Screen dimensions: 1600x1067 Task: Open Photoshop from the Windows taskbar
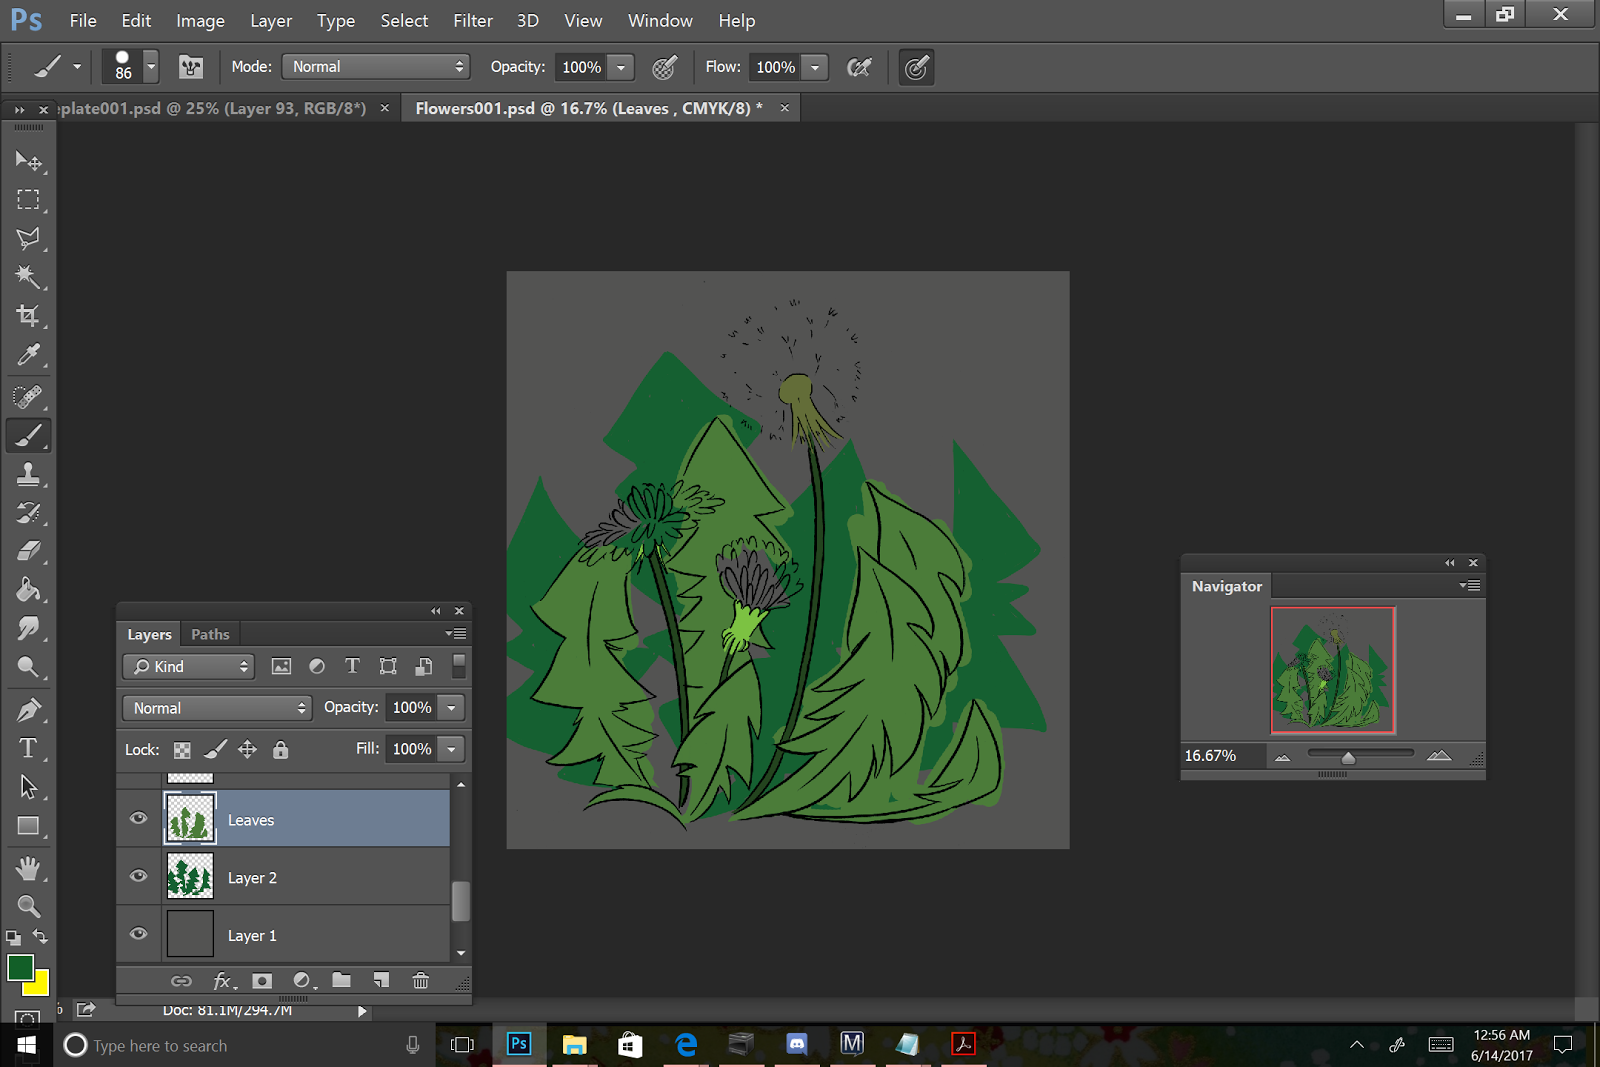[519, 1045]
